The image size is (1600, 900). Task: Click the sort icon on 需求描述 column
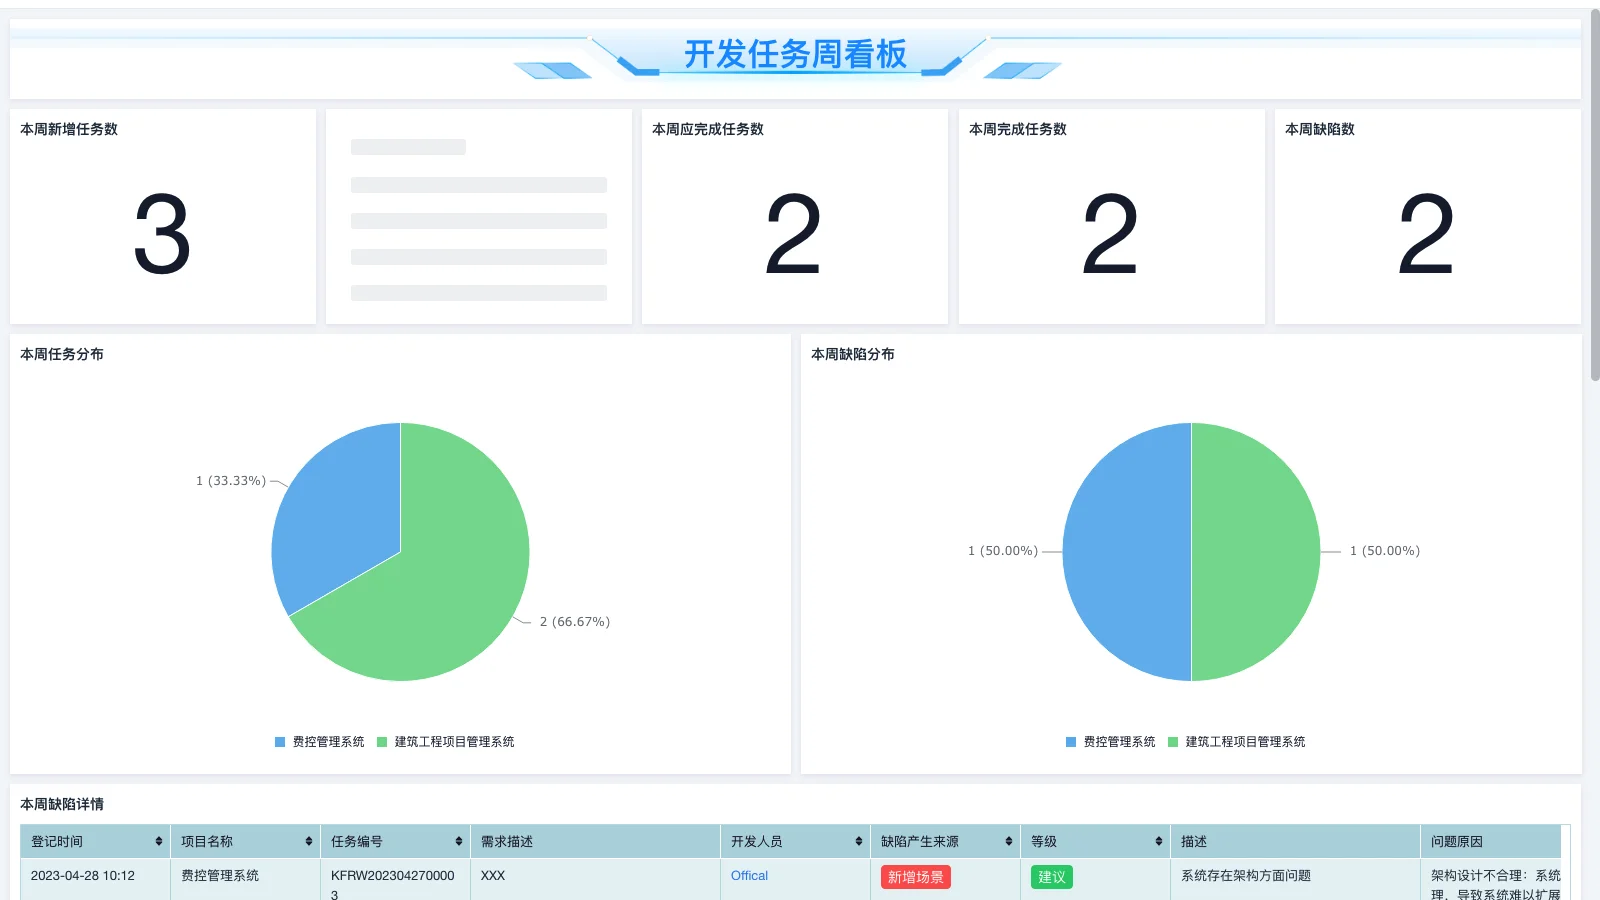708,841
